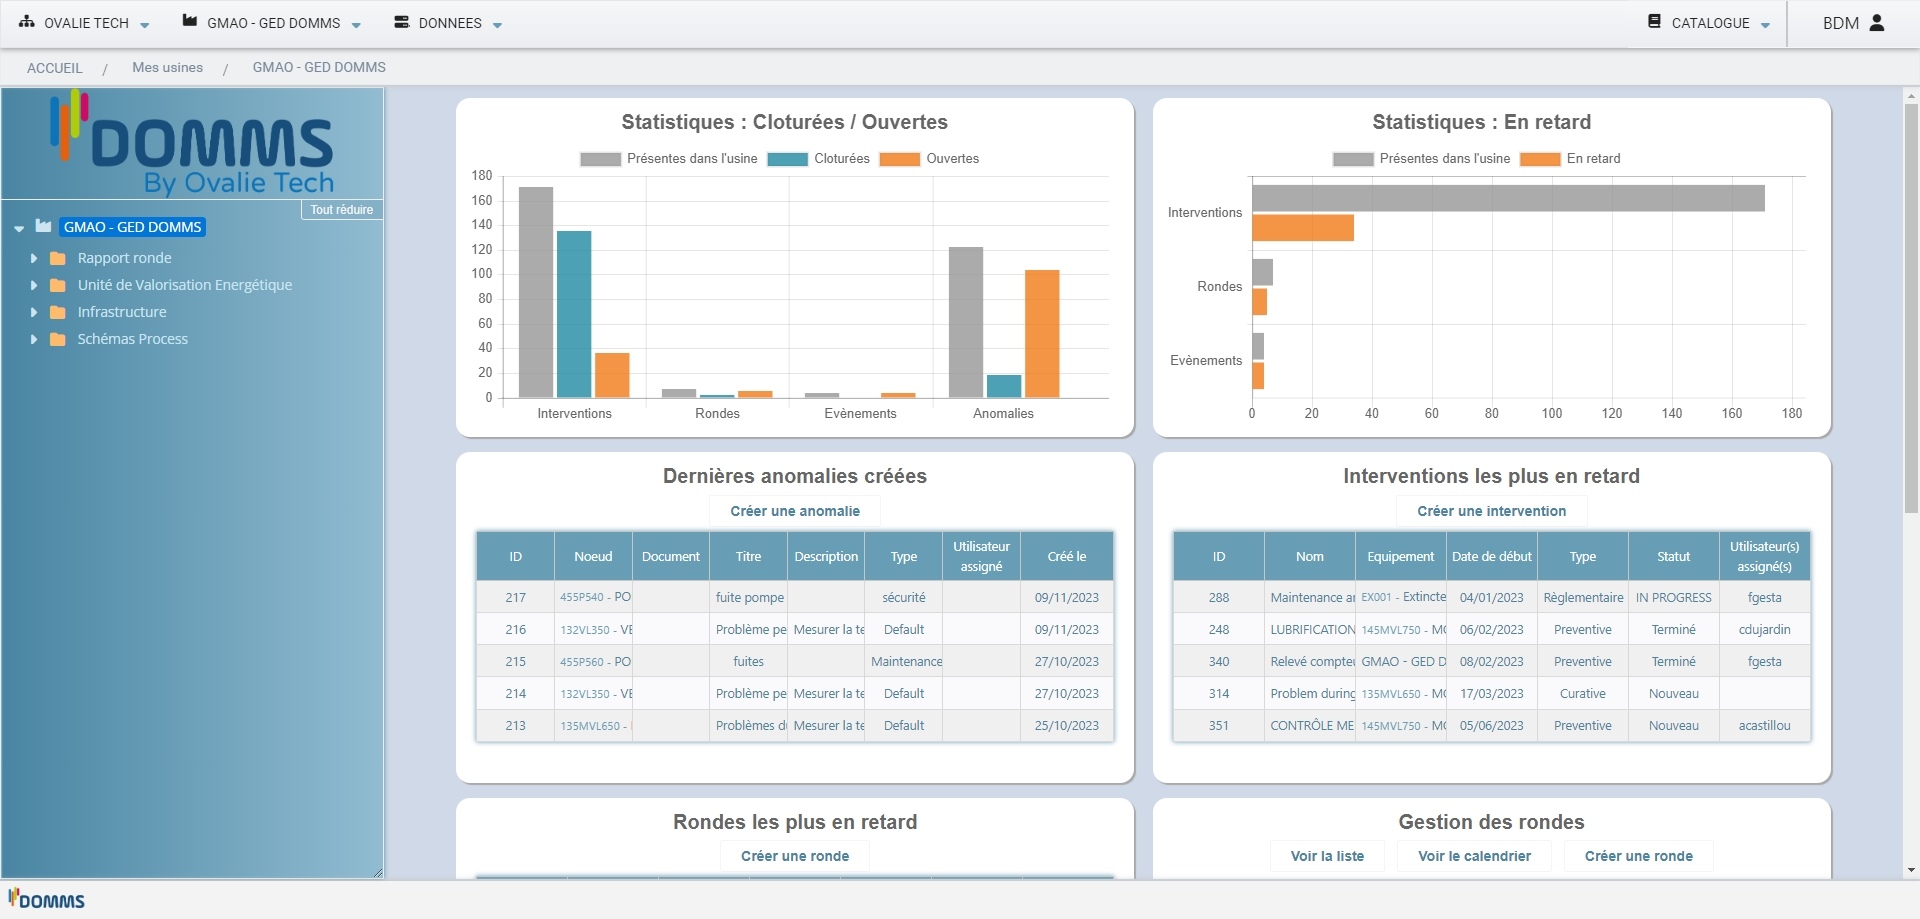This screenshot has height=919, width=1920.
Task: Click the CATALOGUE book icon
Action: [1655, 22]
